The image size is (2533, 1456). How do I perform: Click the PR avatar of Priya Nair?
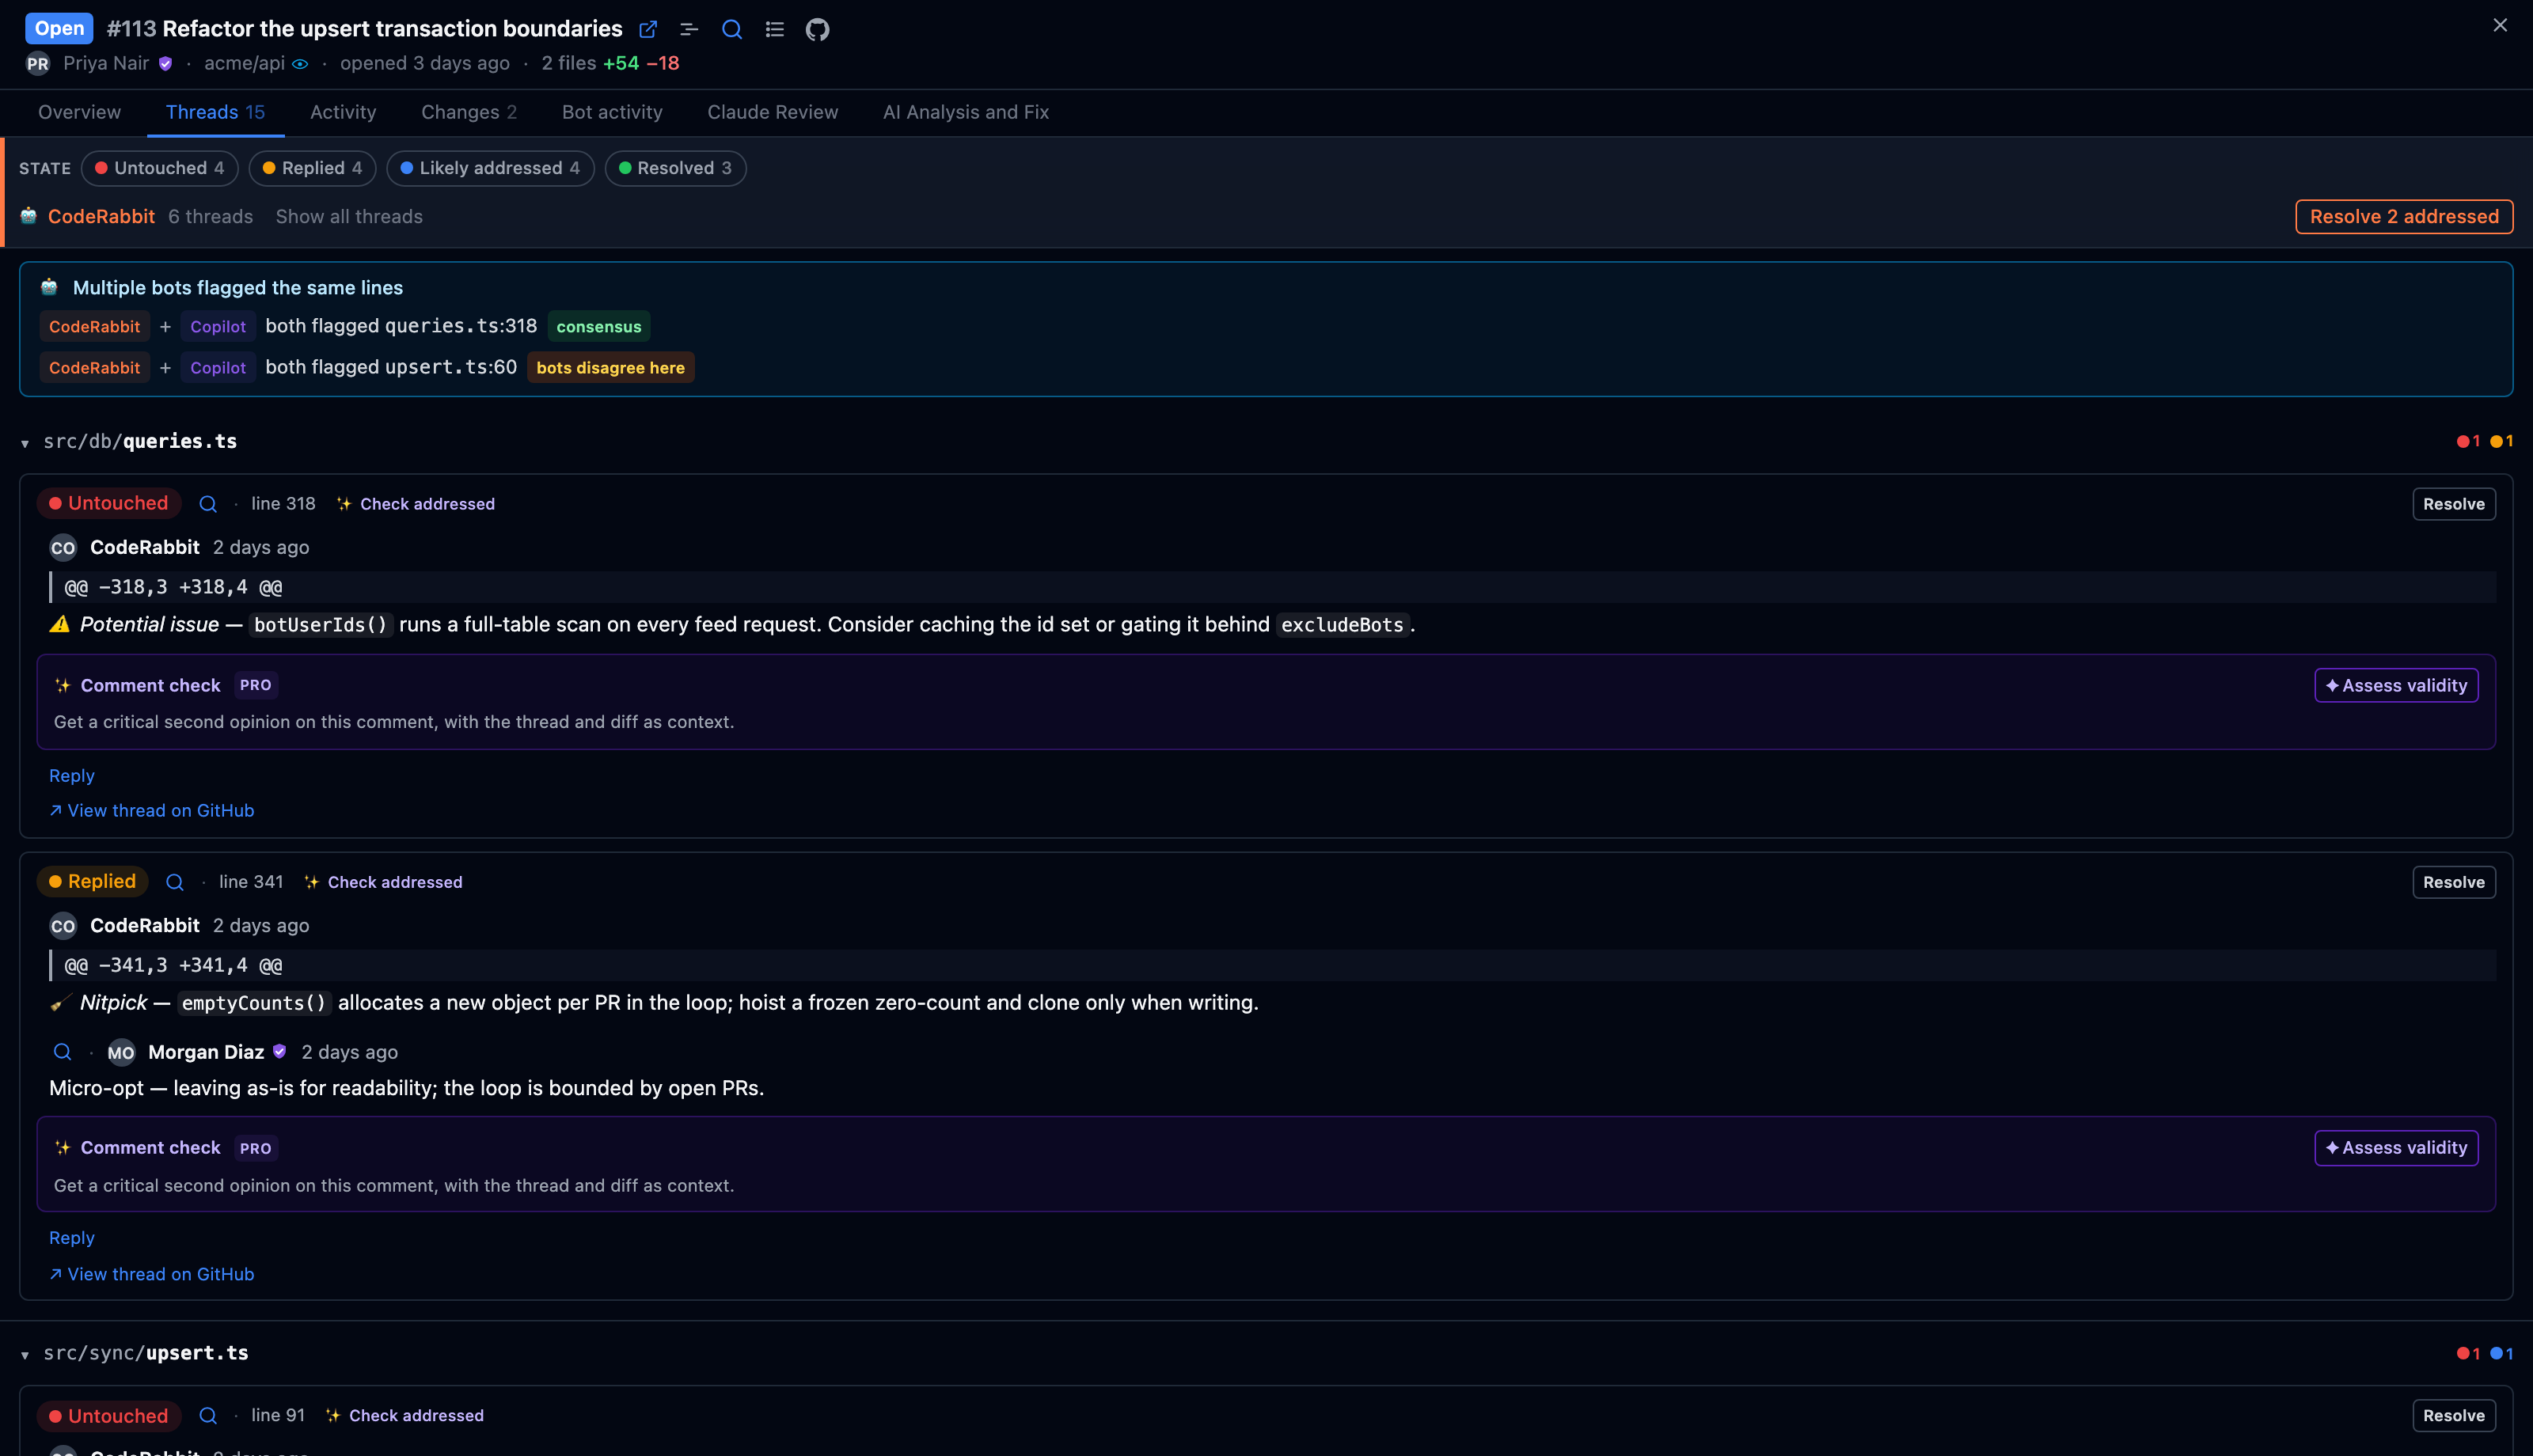[x=38, y=64]
